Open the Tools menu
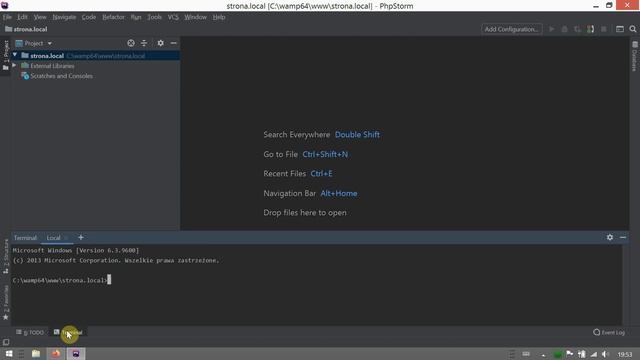This screenshot has height=360, width=640. (x=154, y=17)
